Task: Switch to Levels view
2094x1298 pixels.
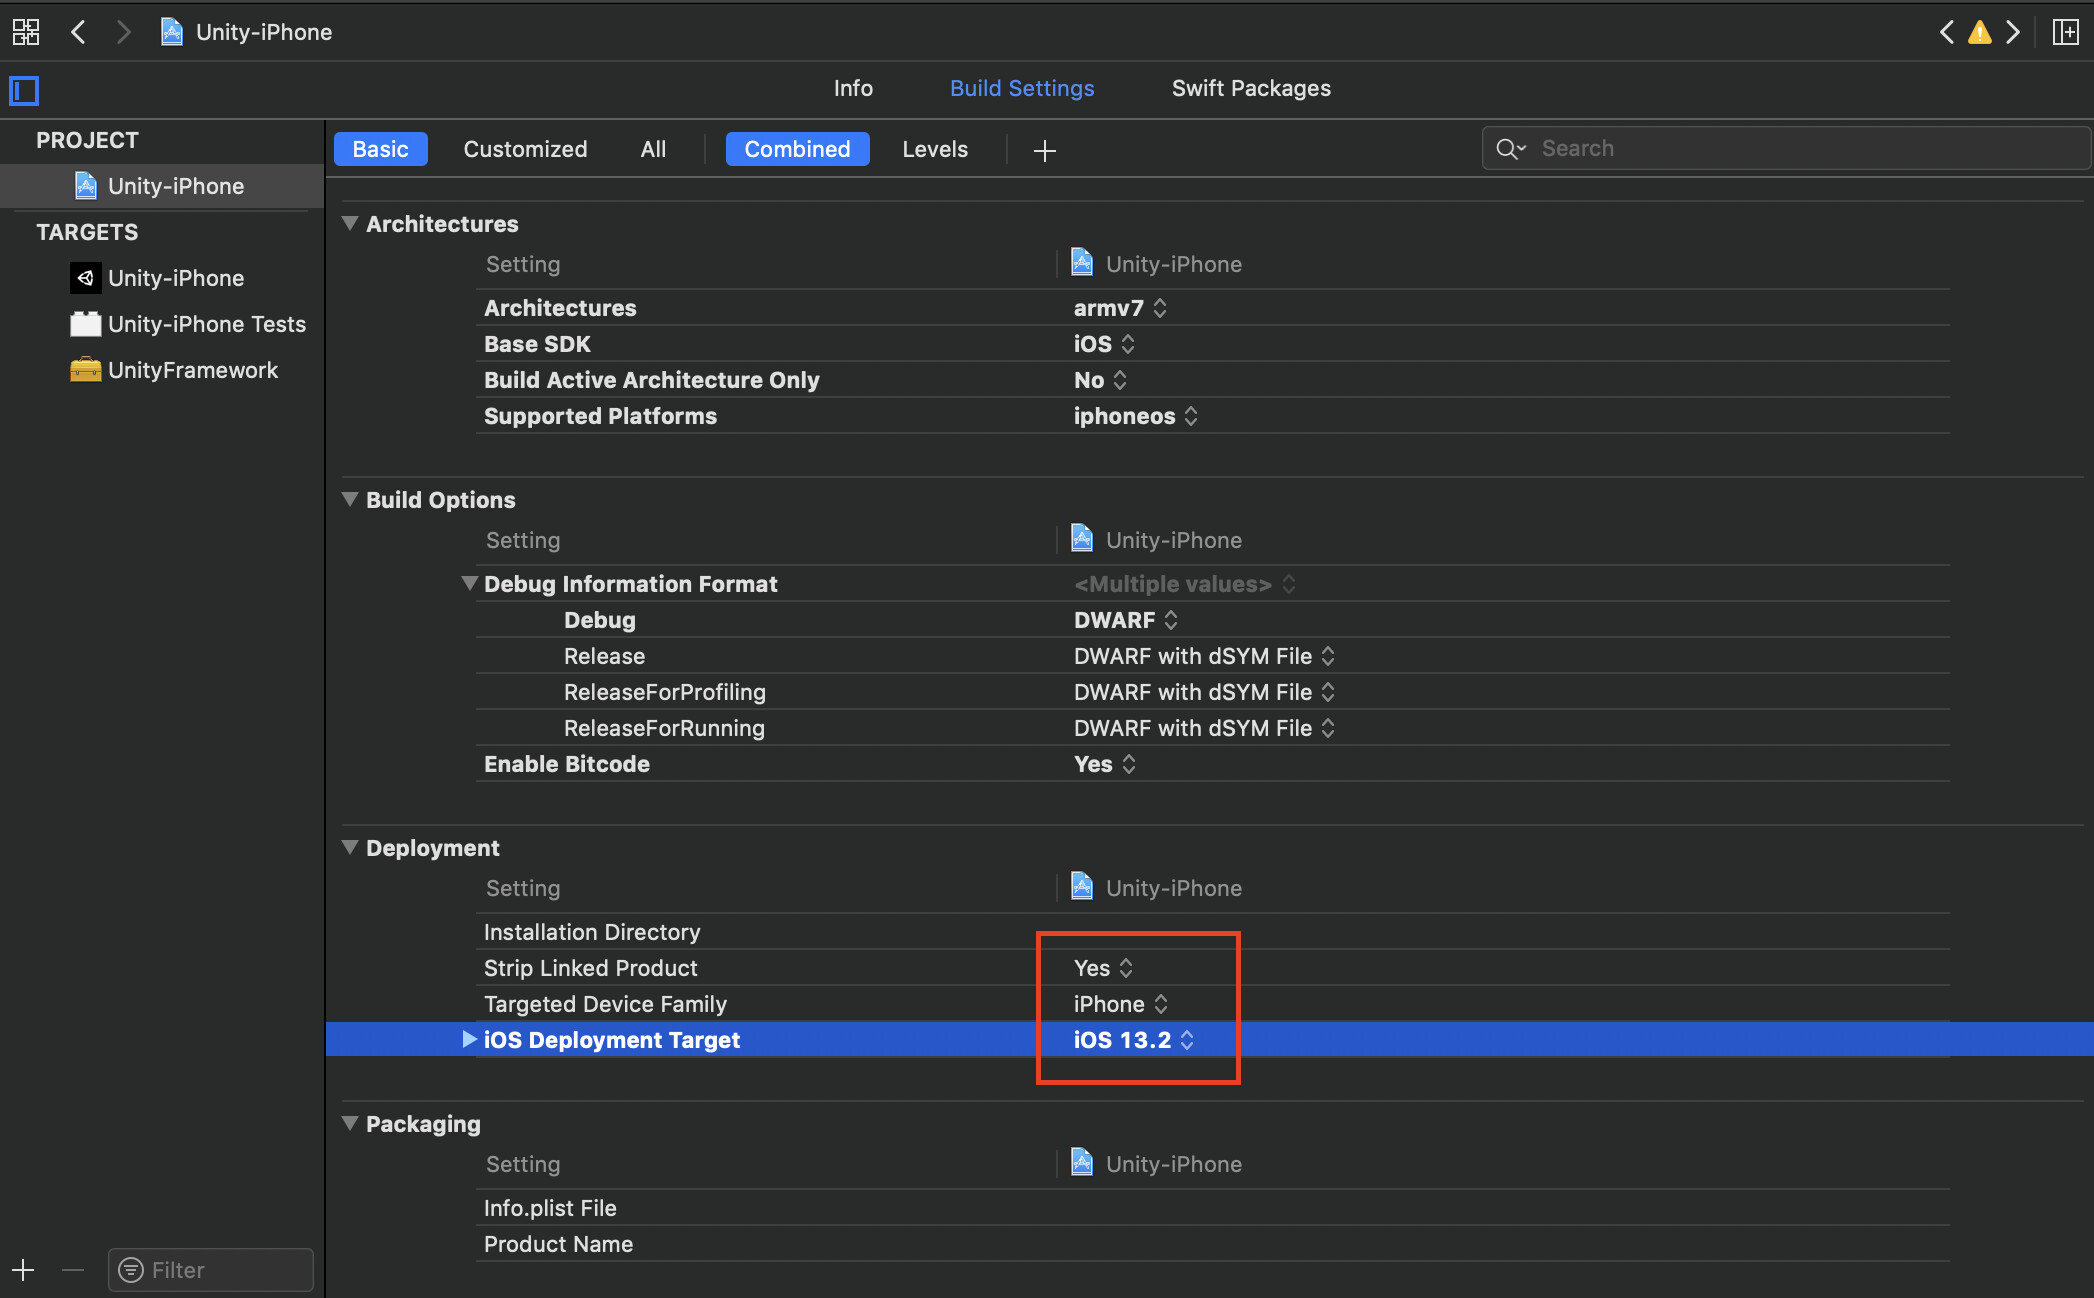Action: point(934,149)
